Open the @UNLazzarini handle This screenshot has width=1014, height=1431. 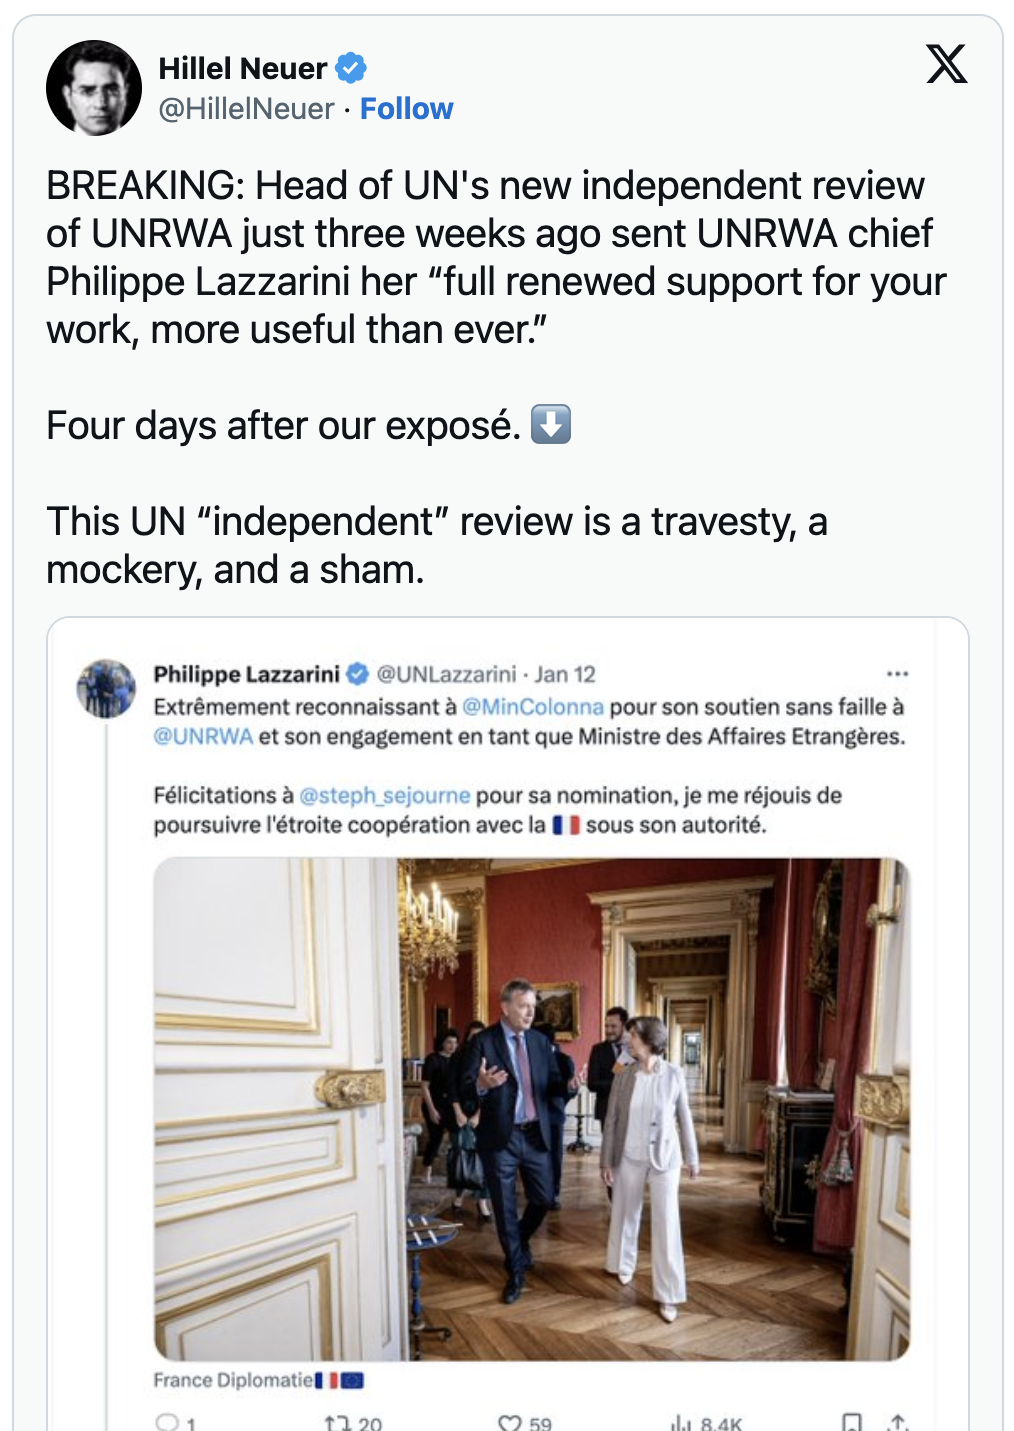tap(447, 675)
